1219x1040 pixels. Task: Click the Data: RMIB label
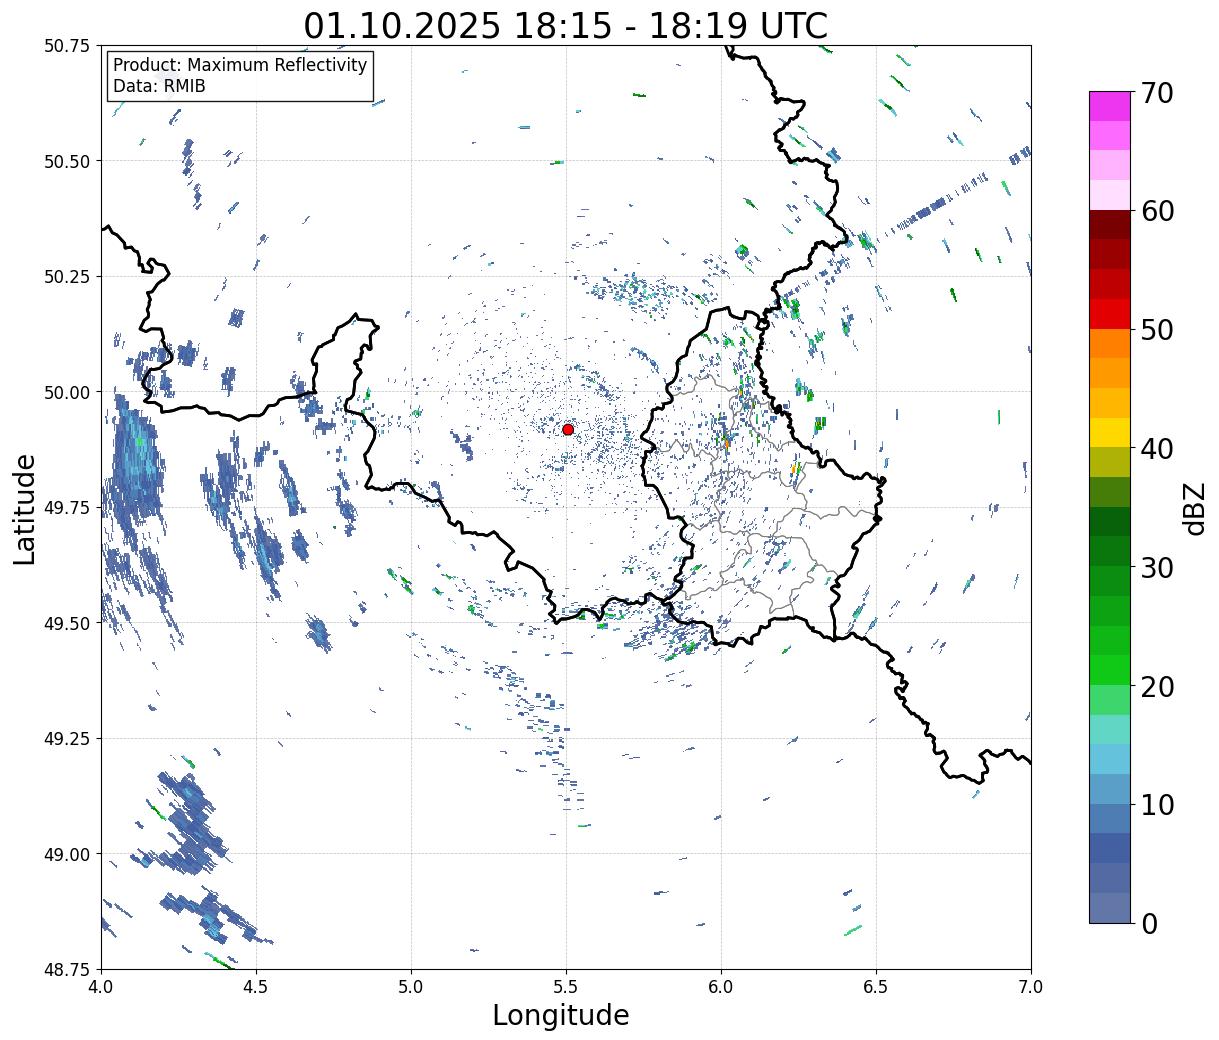tap(159, 86)
